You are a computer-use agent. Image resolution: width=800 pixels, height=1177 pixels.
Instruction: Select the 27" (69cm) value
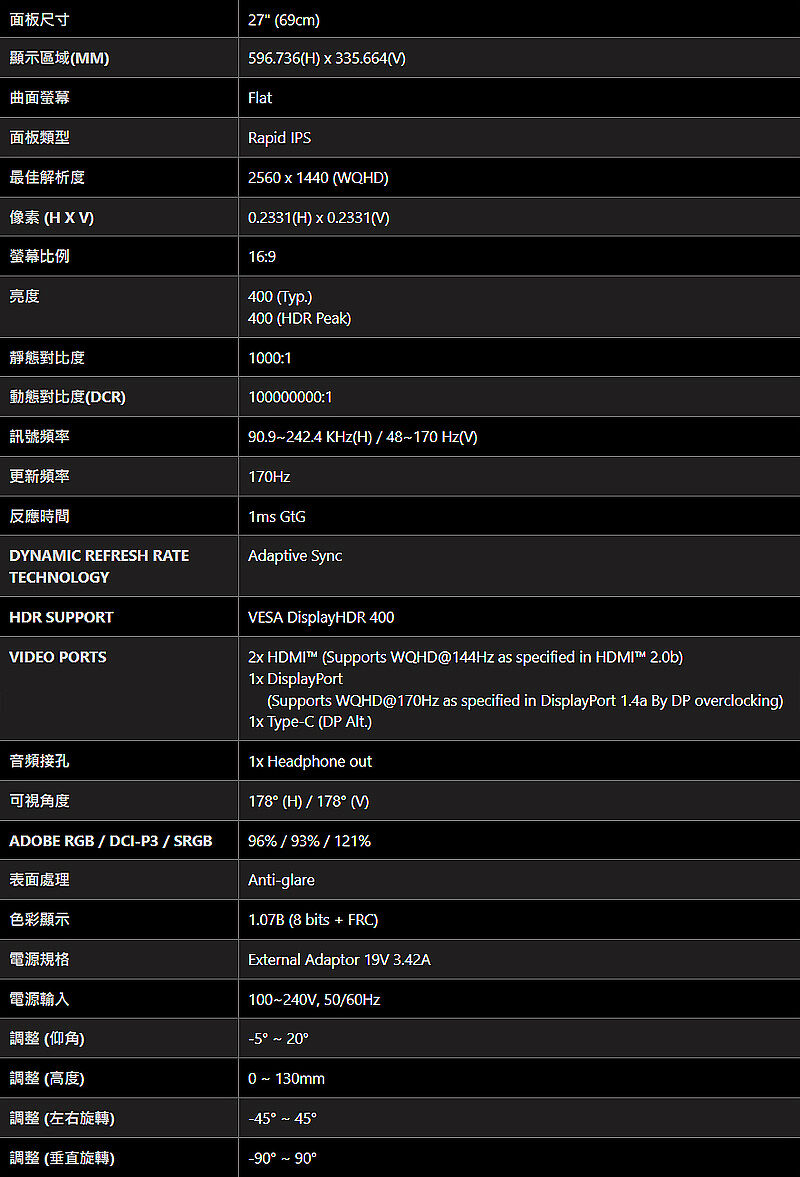click(x=284, y=20)
